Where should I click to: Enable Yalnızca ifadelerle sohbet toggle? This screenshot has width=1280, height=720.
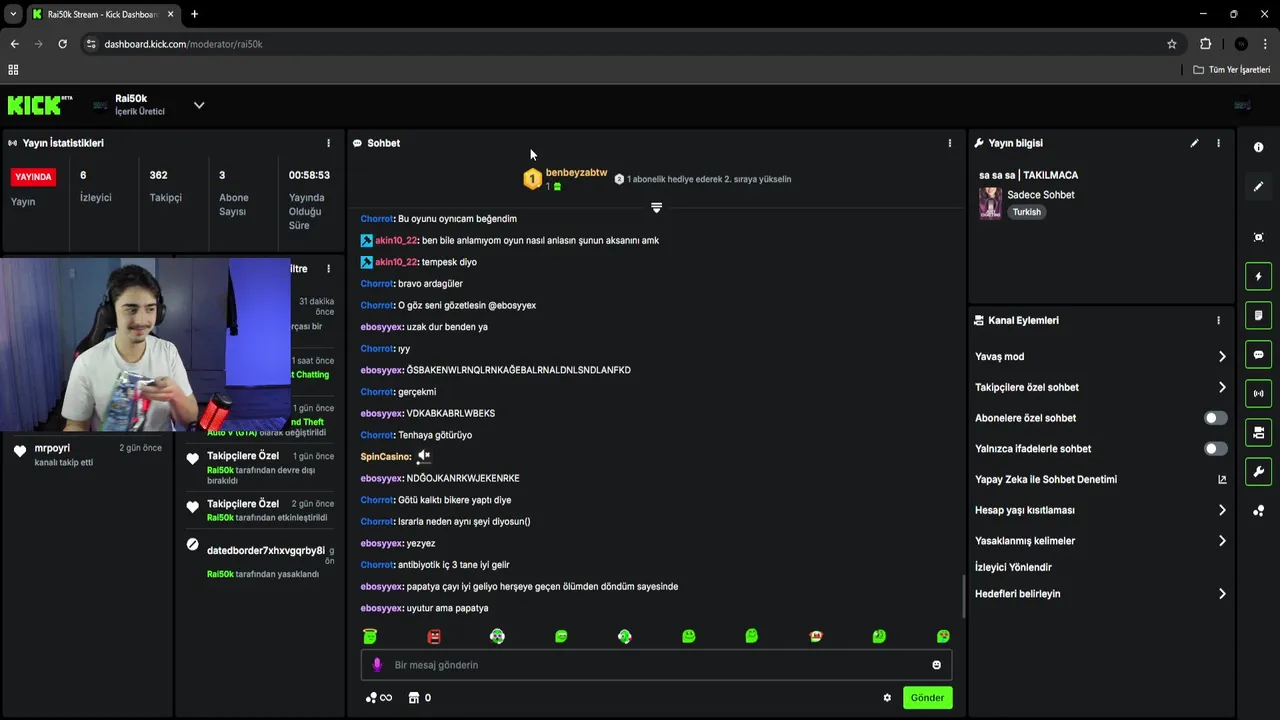[1215, 449]
